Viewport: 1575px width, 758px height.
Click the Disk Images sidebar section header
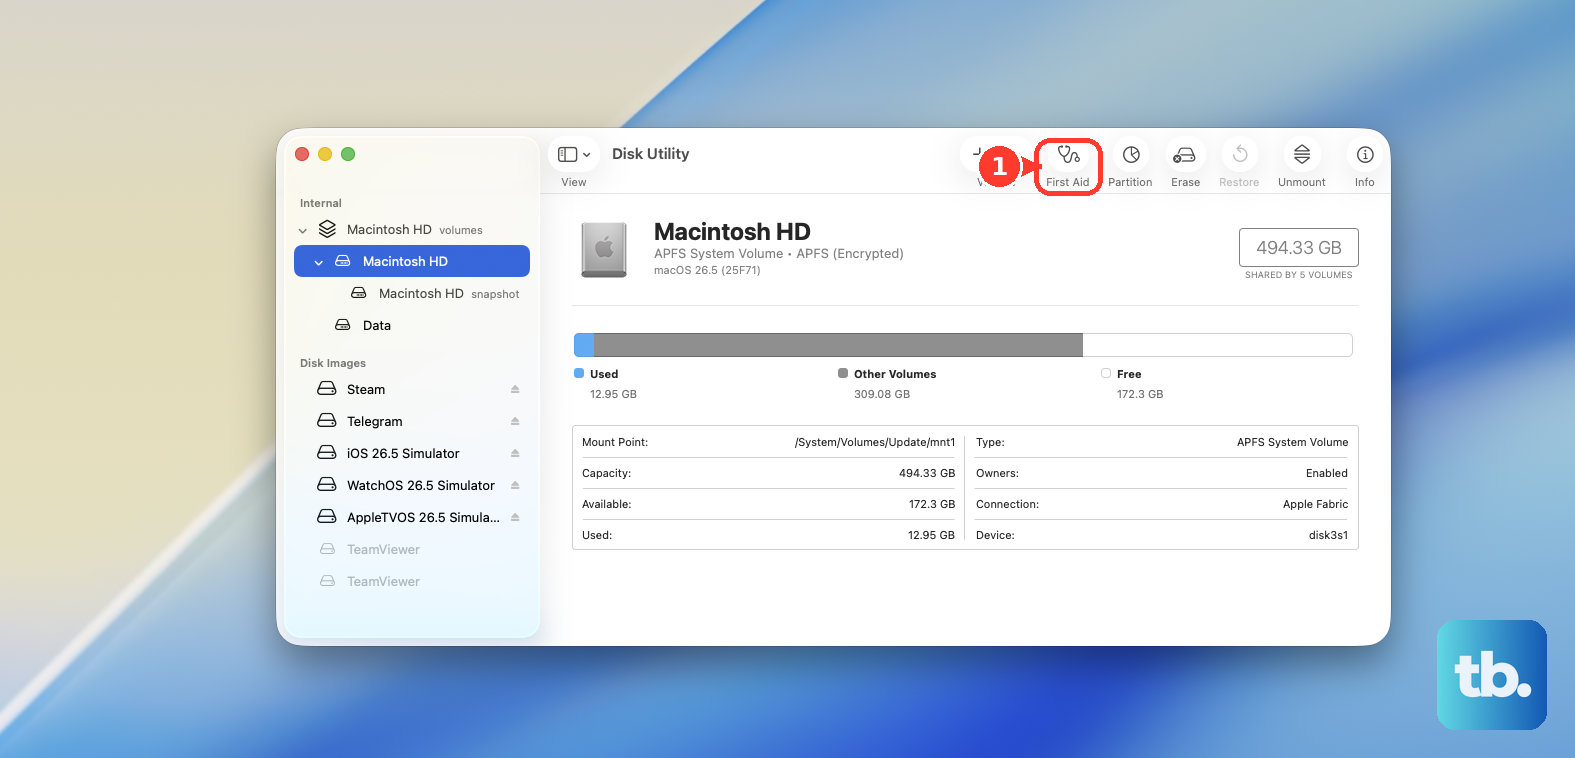click(333, 363)
